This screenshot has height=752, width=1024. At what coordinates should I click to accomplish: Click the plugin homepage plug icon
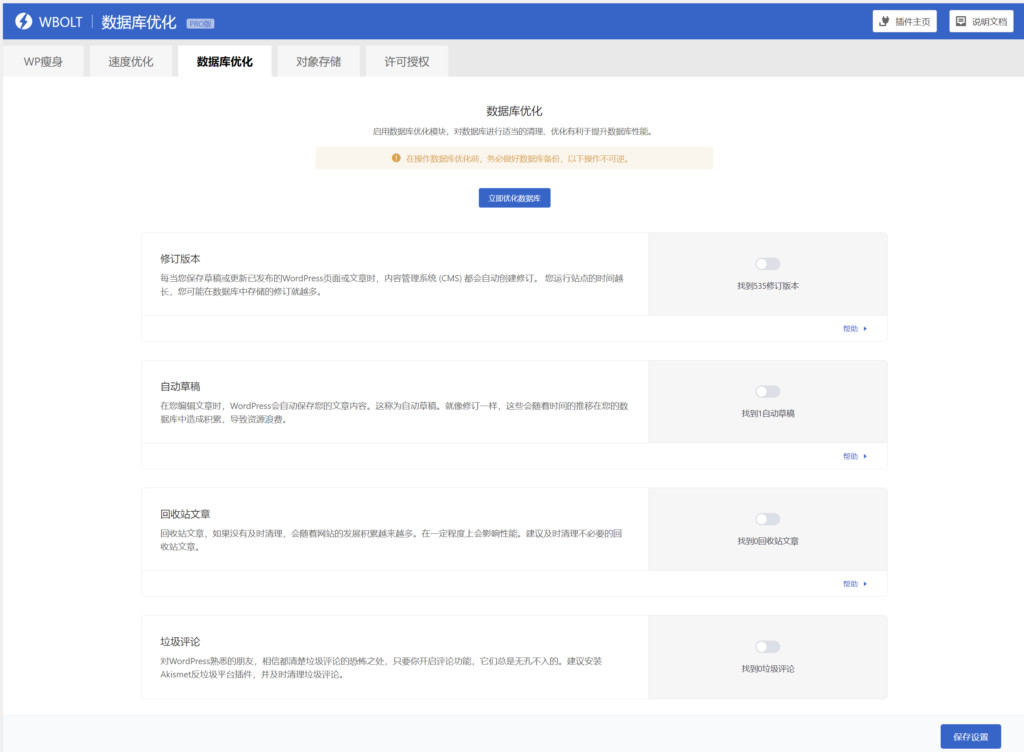(x=884, y=21)
